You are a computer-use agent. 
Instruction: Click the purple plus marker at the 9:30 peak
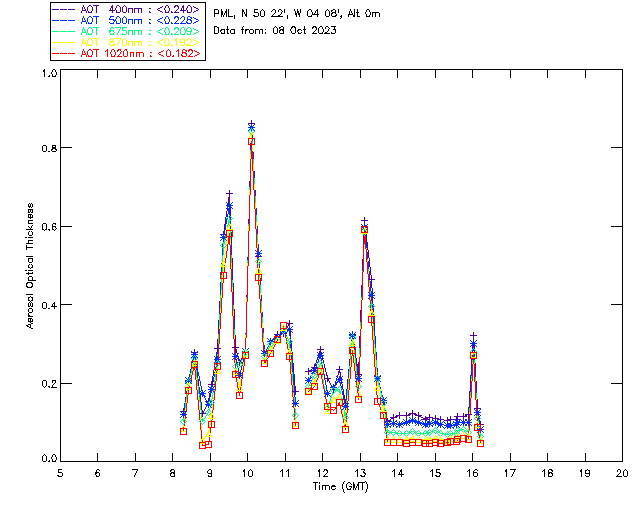click(x=230, y=193)
